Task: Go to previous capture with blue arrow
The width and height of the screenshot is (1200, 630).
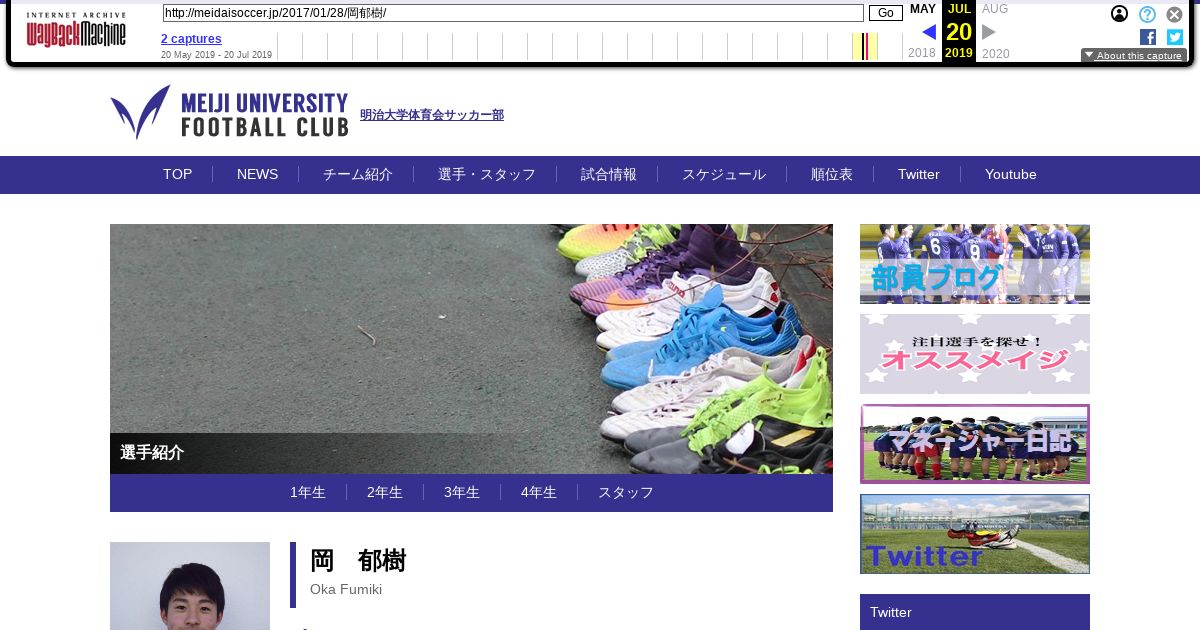Action: 929,32
